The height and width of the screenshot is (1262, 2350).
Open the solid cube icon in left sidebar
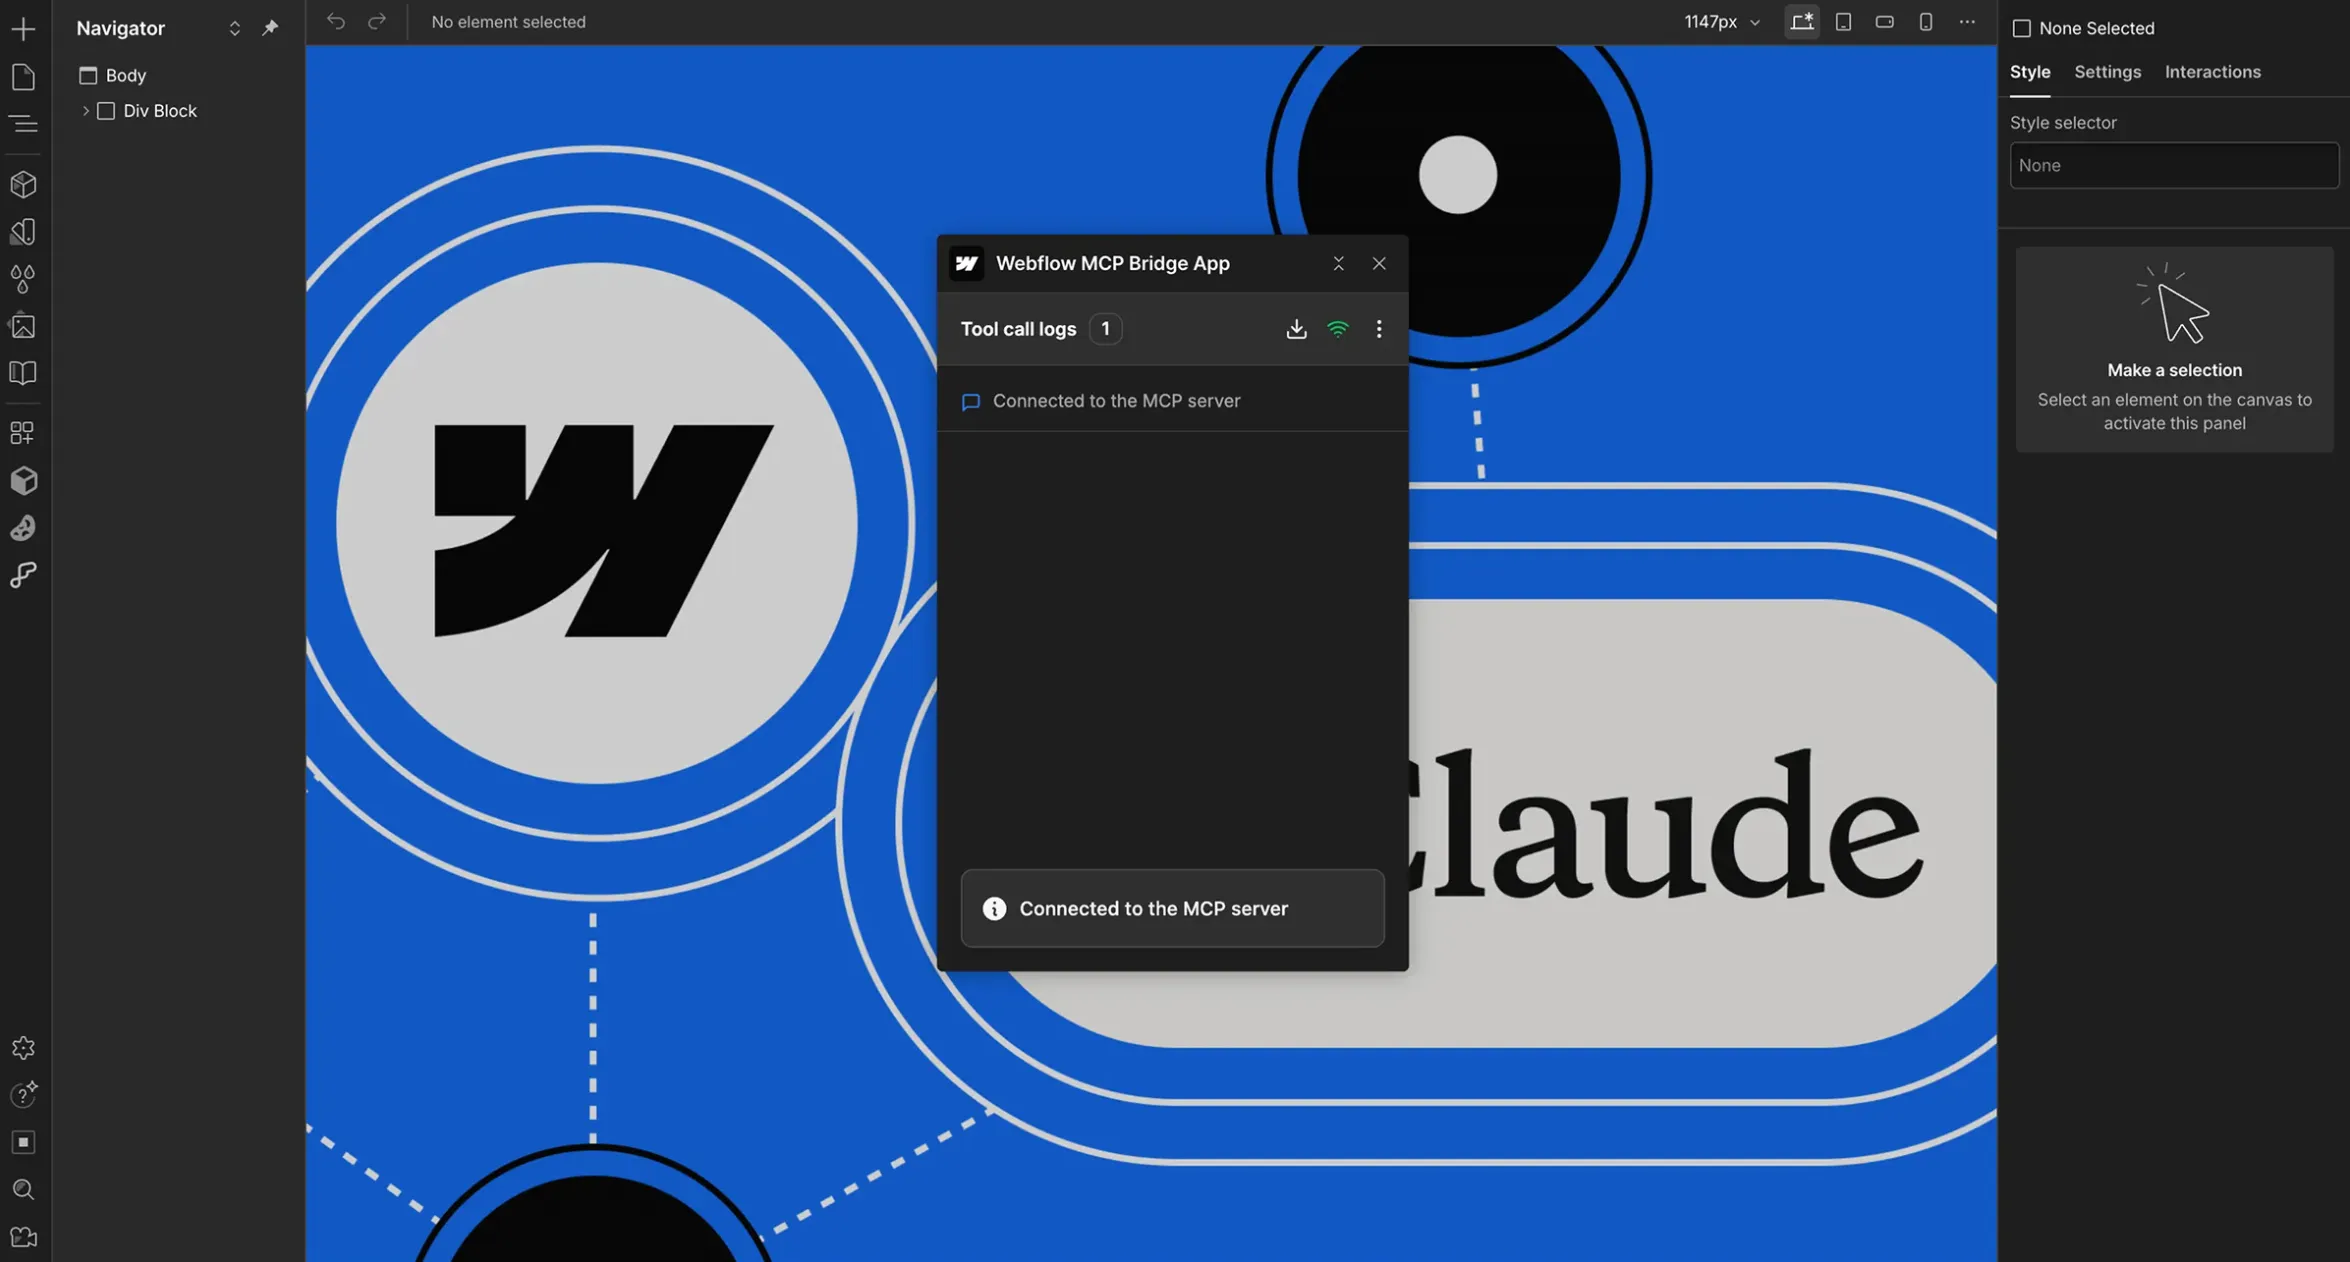[23, 480]
